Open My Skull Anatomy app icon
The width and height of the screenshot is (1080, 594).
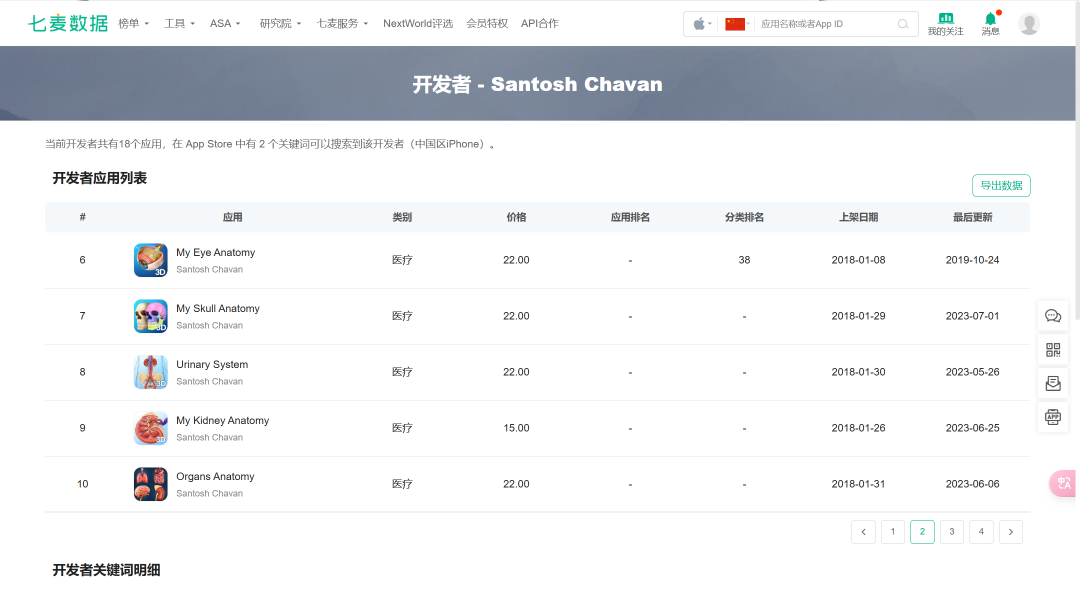pyautogui.click(x=151, y=316)
